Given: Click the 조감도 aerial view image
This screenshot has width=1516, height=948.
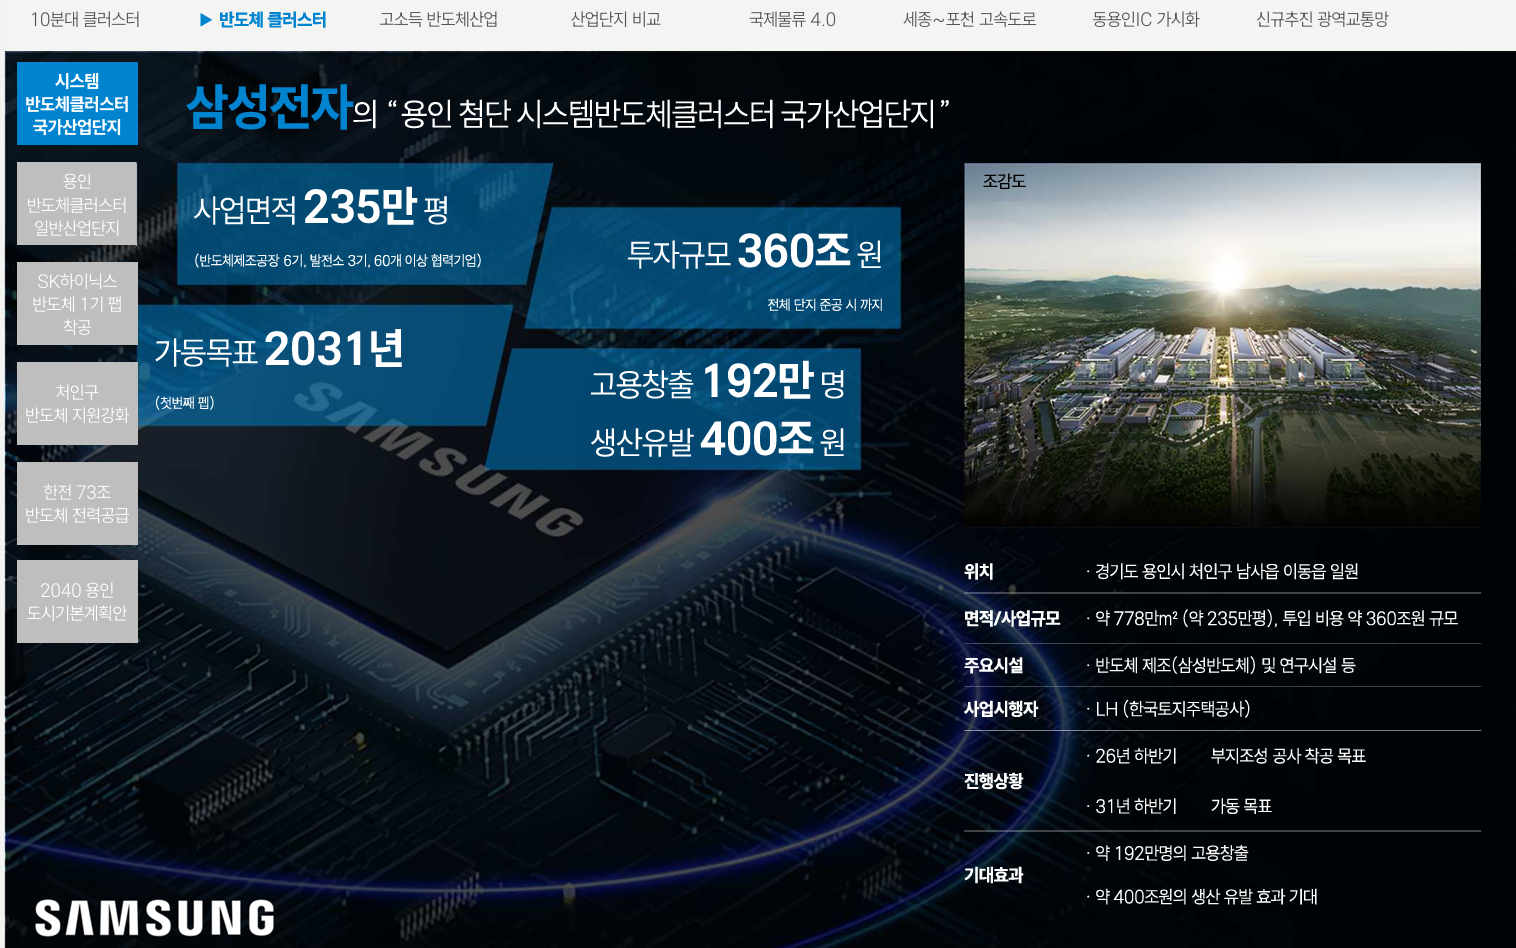Looking at the screenshot, I should (x=1222, y=345).
